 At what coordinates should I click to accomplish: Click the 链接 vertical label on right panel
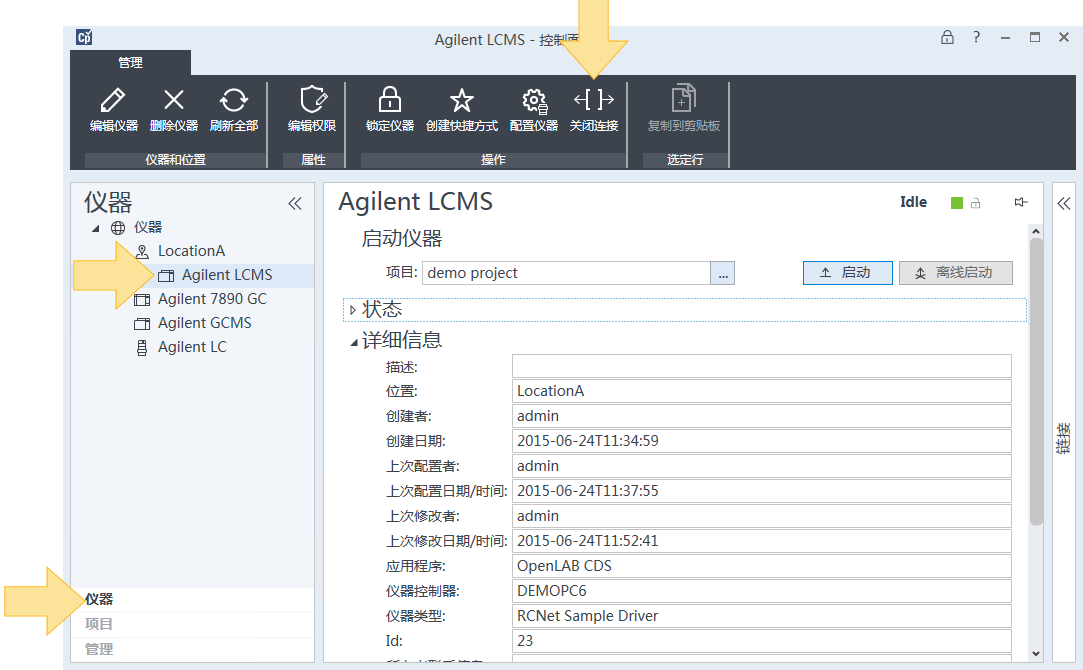click(1064, 439)
